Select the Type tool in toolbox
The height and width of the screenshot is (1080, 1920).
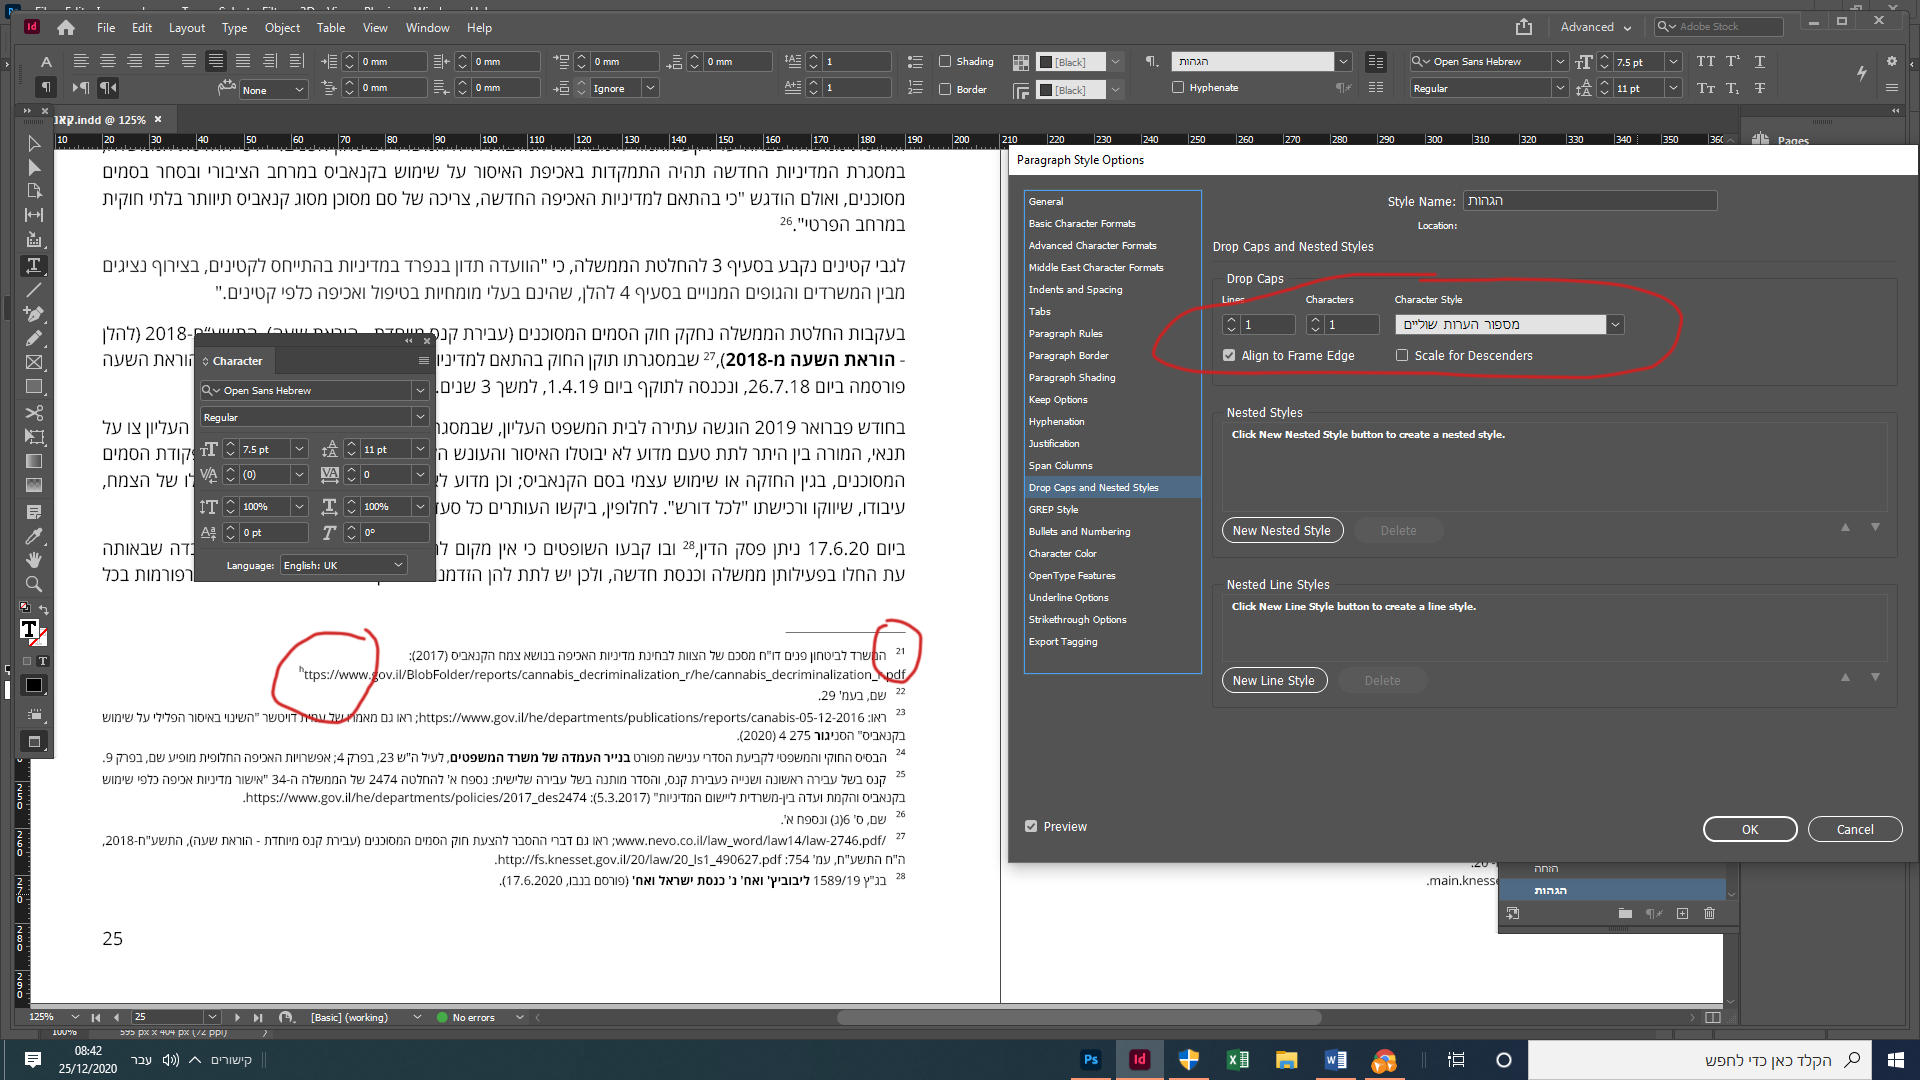point(33,266)
